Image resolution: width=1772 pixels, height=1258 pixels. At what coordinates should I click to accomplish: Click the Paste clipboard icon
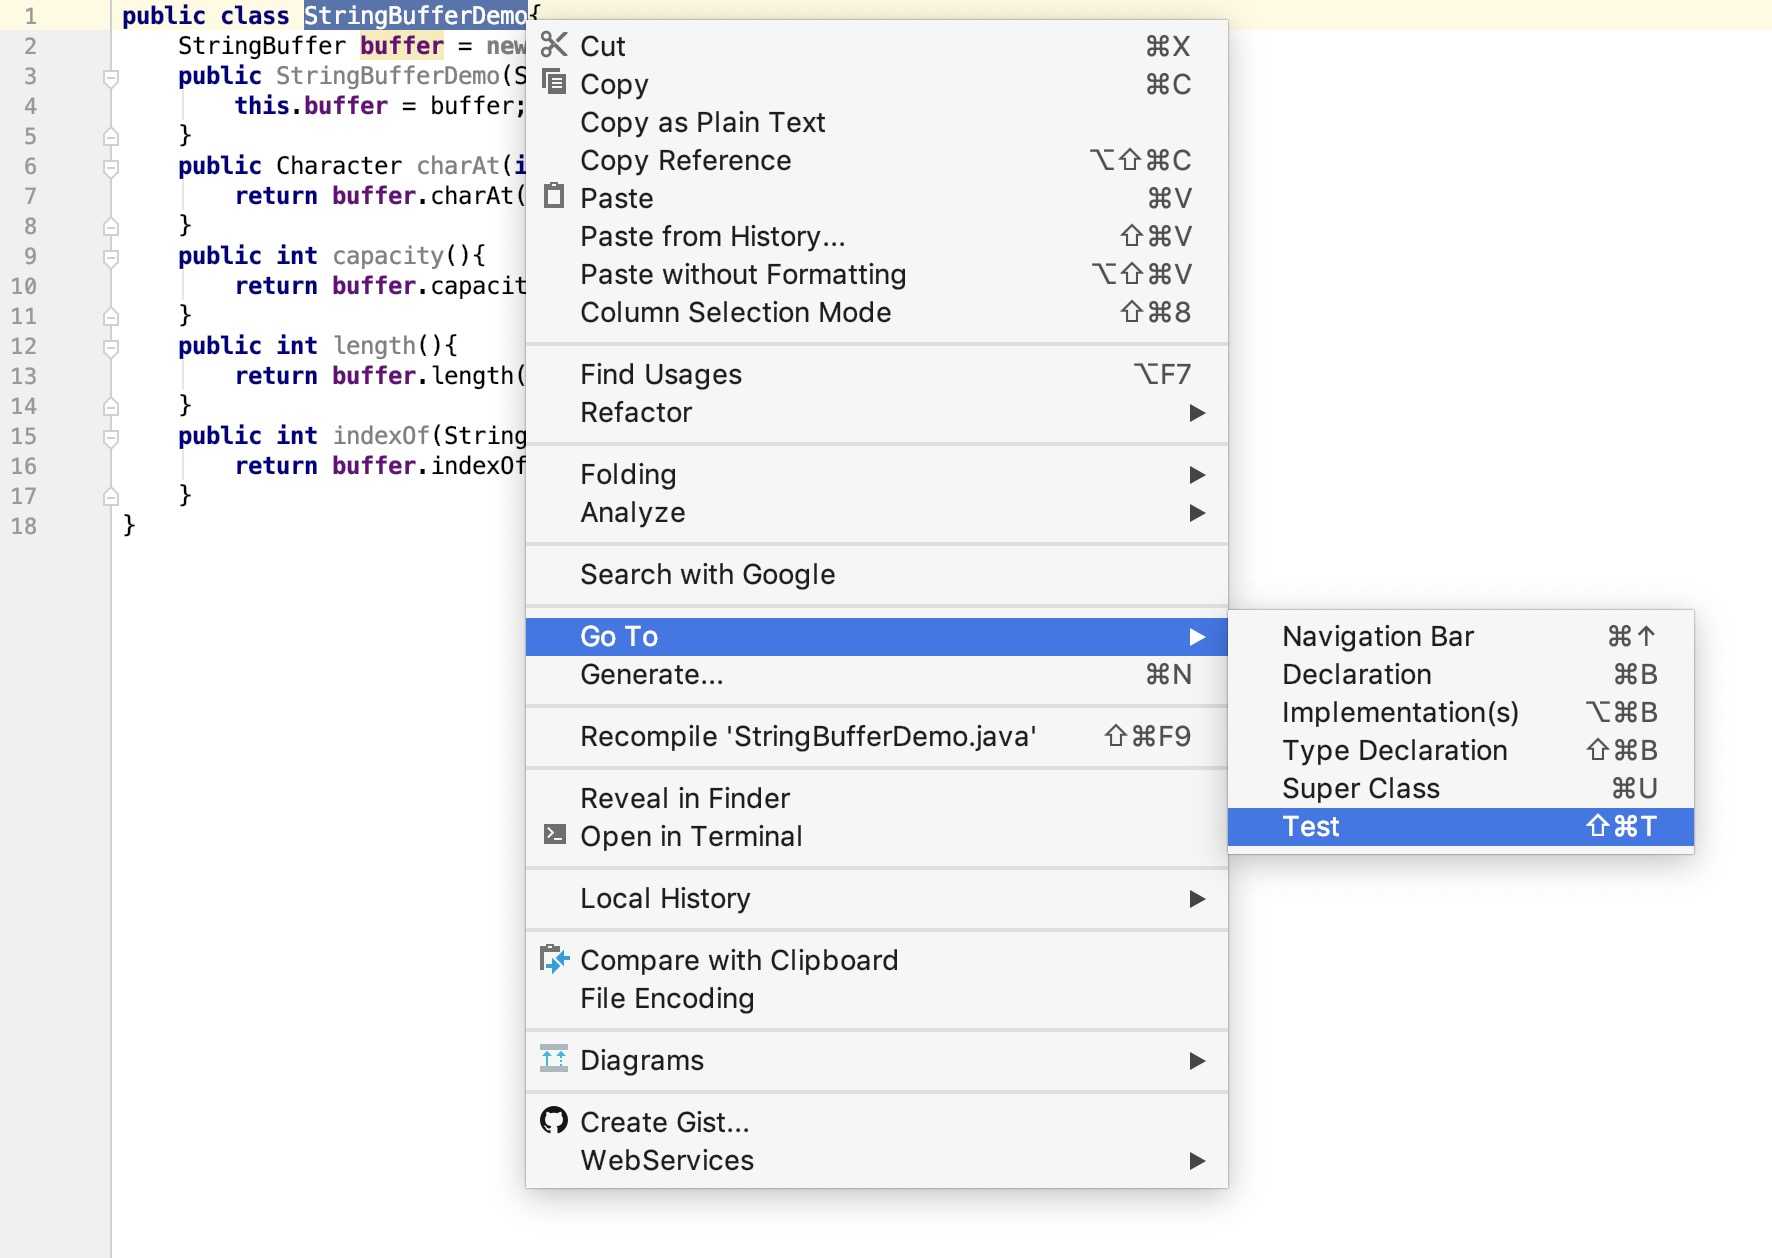(554, 196)
